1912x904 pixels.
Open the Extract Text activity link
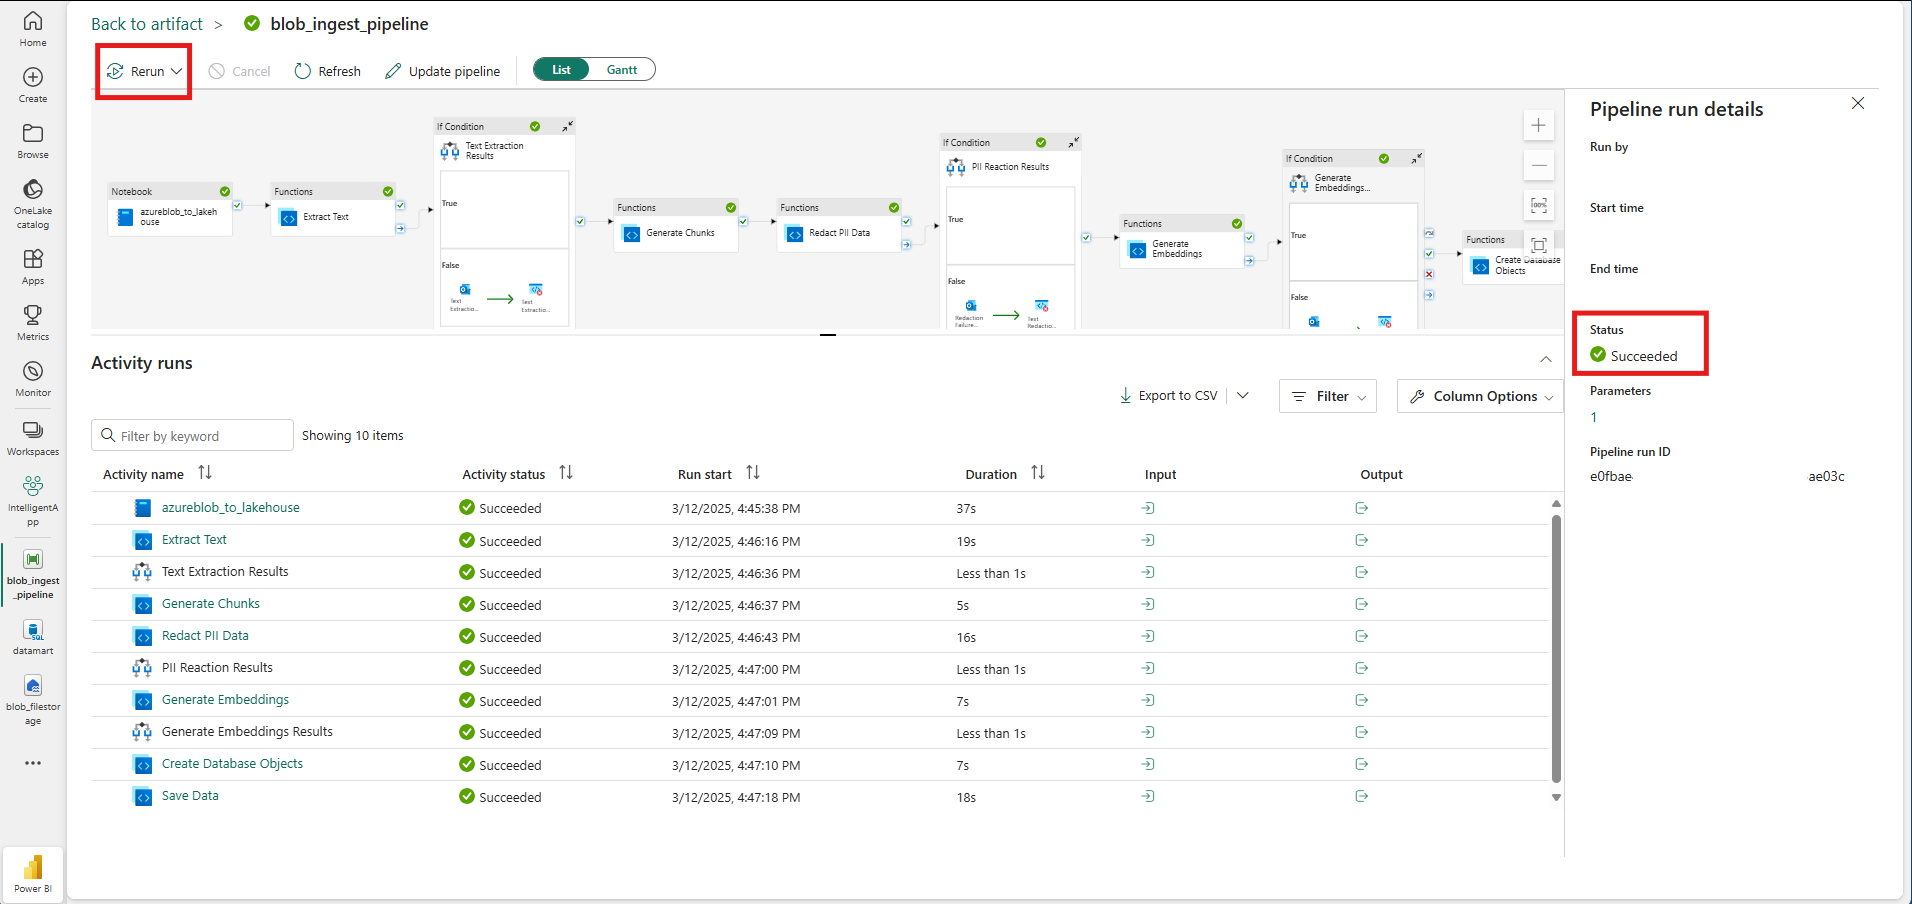[194, 540]
